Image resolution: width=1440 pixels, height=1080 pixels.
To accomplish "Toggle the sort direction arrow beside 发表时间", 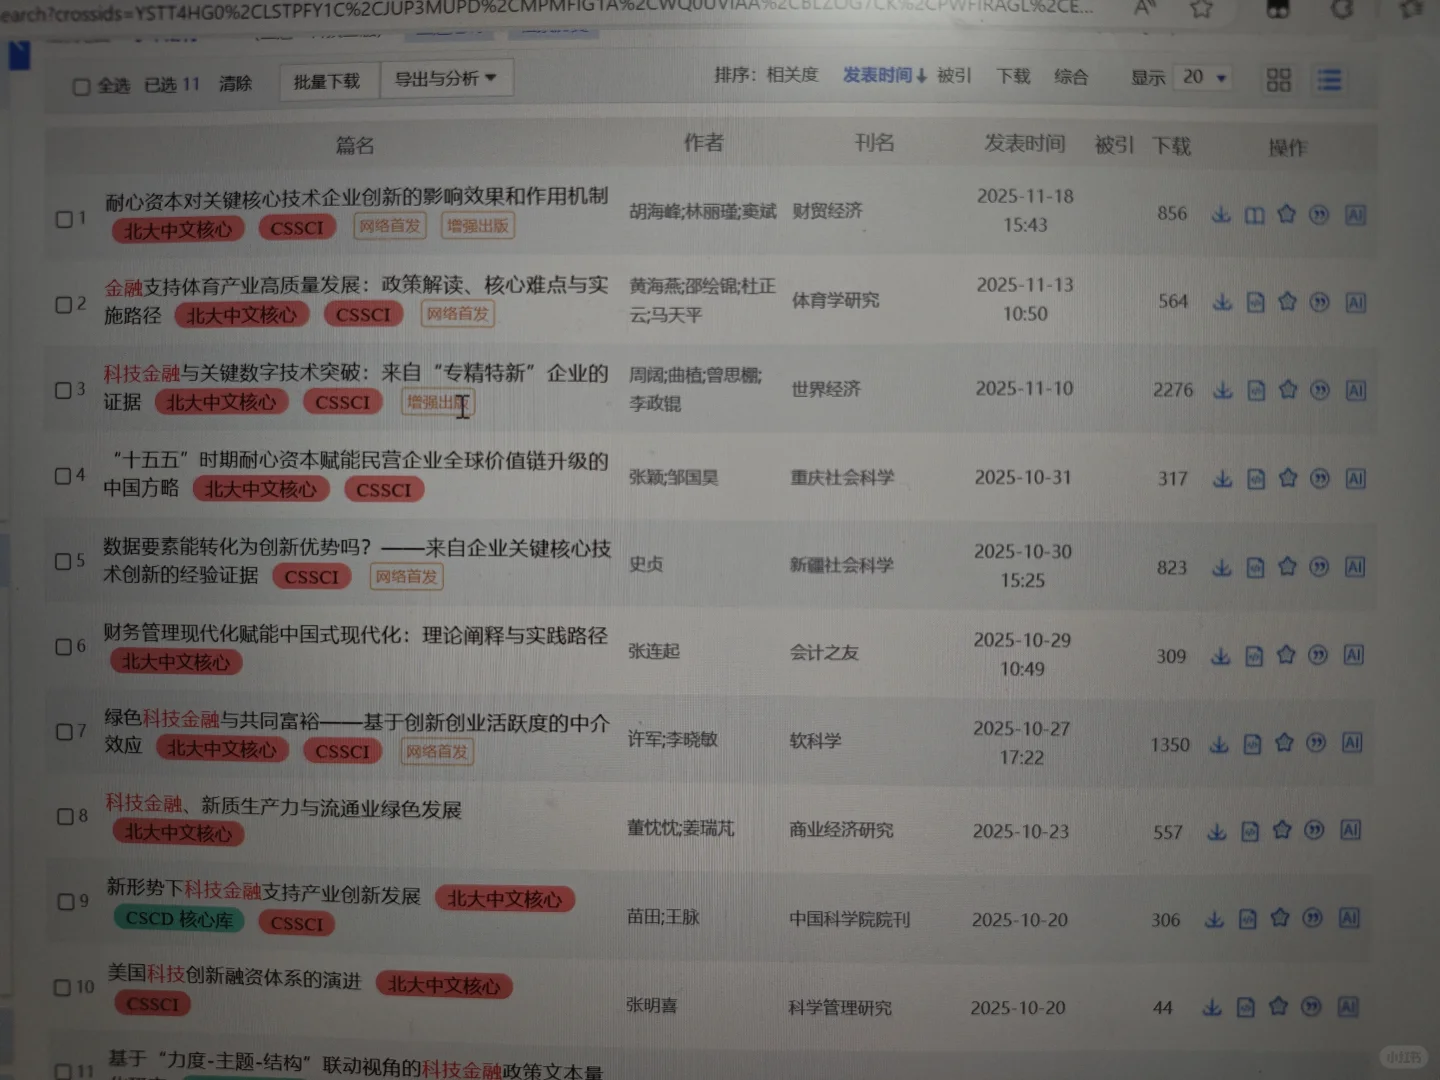I will [923, 75].
